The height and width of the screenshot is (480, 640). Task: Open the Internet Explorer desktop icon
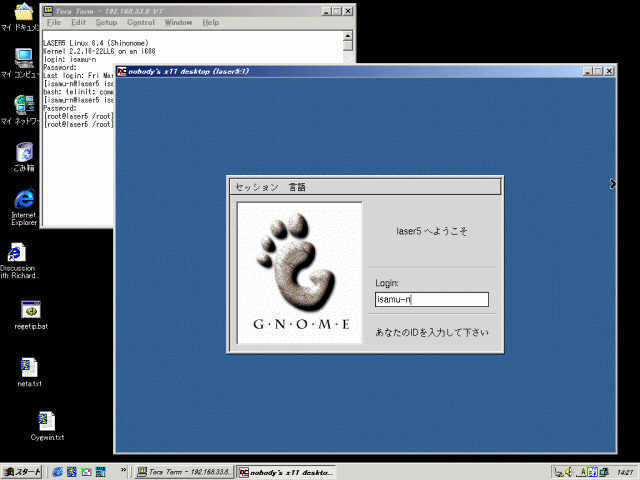pos(24,201)
